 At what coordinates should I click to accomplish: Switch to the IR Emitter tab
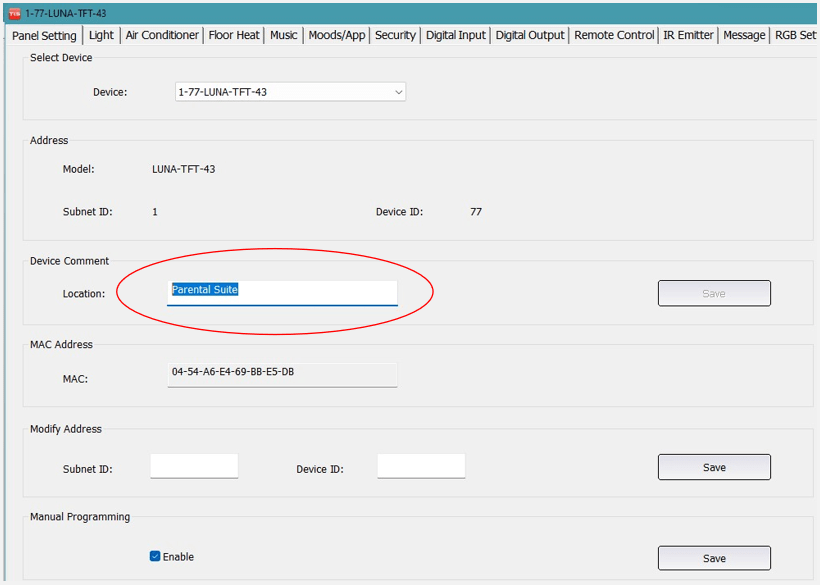(688, 35)
